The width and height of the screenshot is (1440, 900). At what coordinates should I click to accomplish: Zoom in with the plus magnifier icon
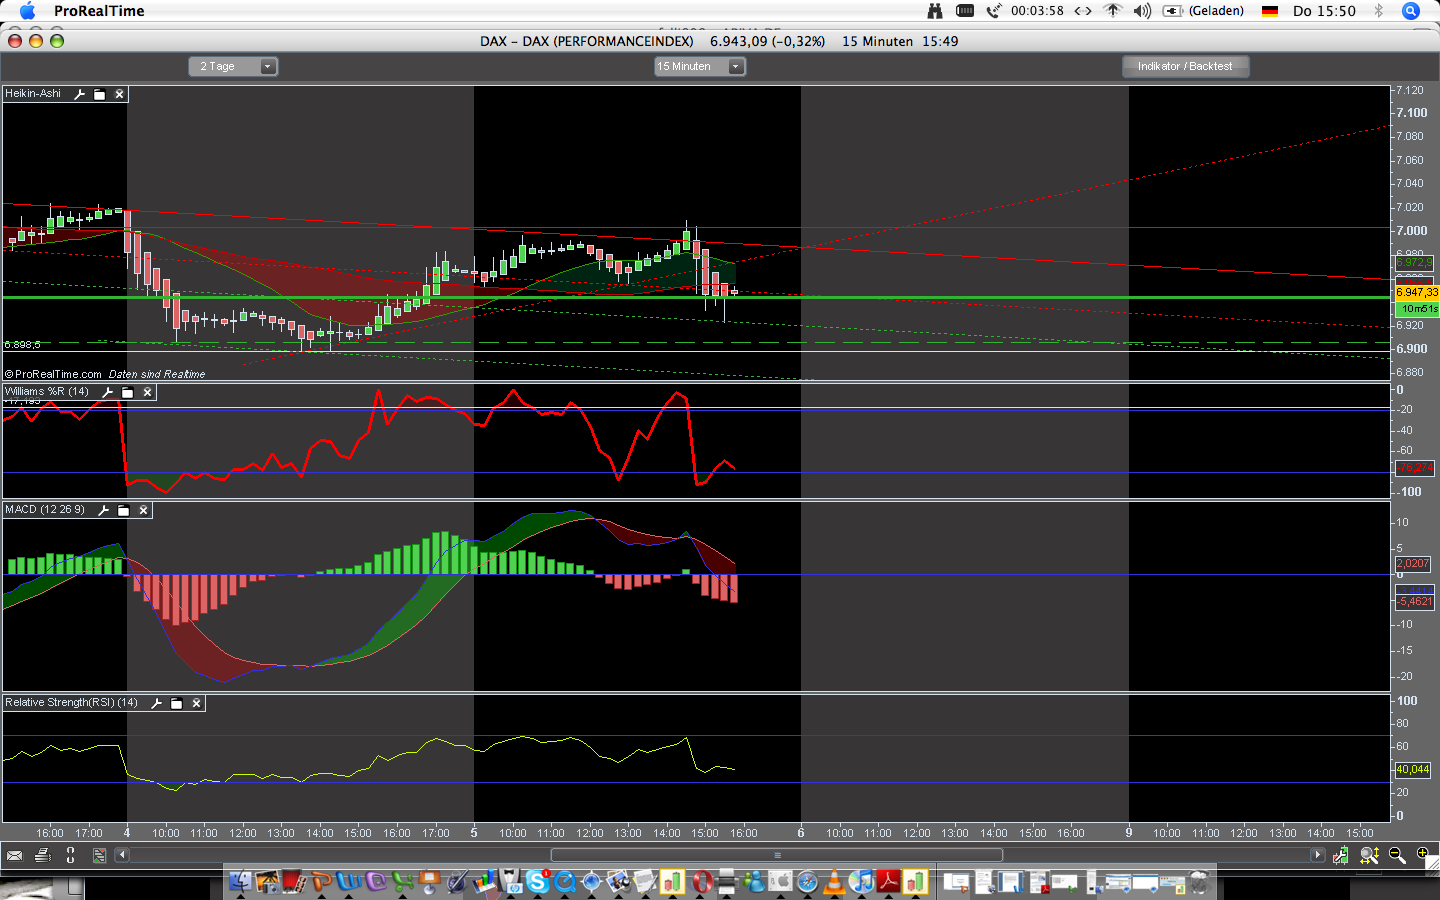(x=1424, y=855)
